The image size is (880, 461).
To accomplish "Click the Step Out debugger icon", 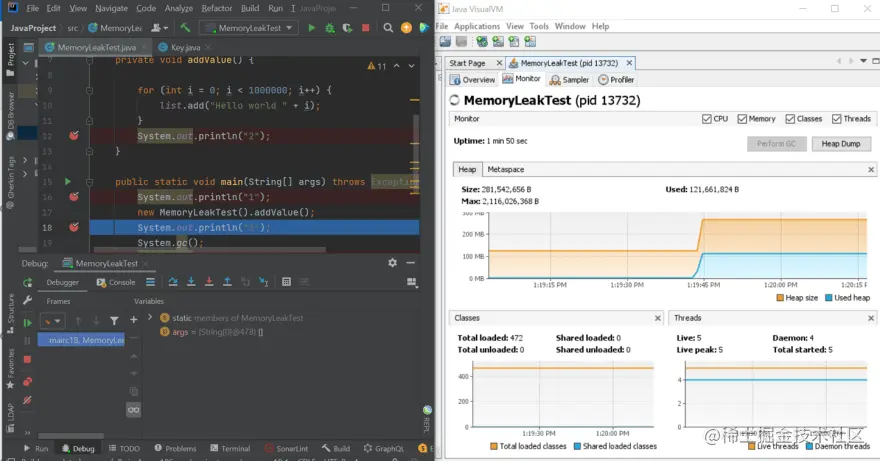I will [227, 282].
